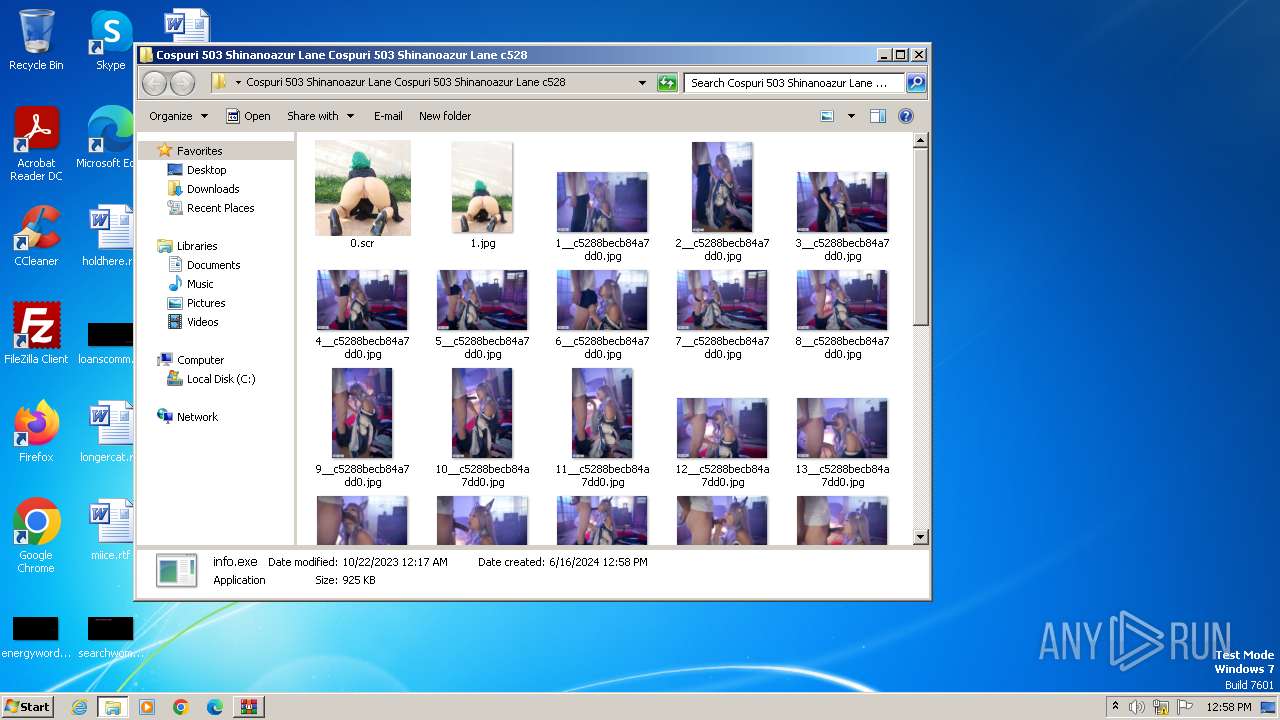Select Local Disk (C:) in the navigation pane
Screen dimensions: 1280x720
pyautogui.click(x=220, y=379)
